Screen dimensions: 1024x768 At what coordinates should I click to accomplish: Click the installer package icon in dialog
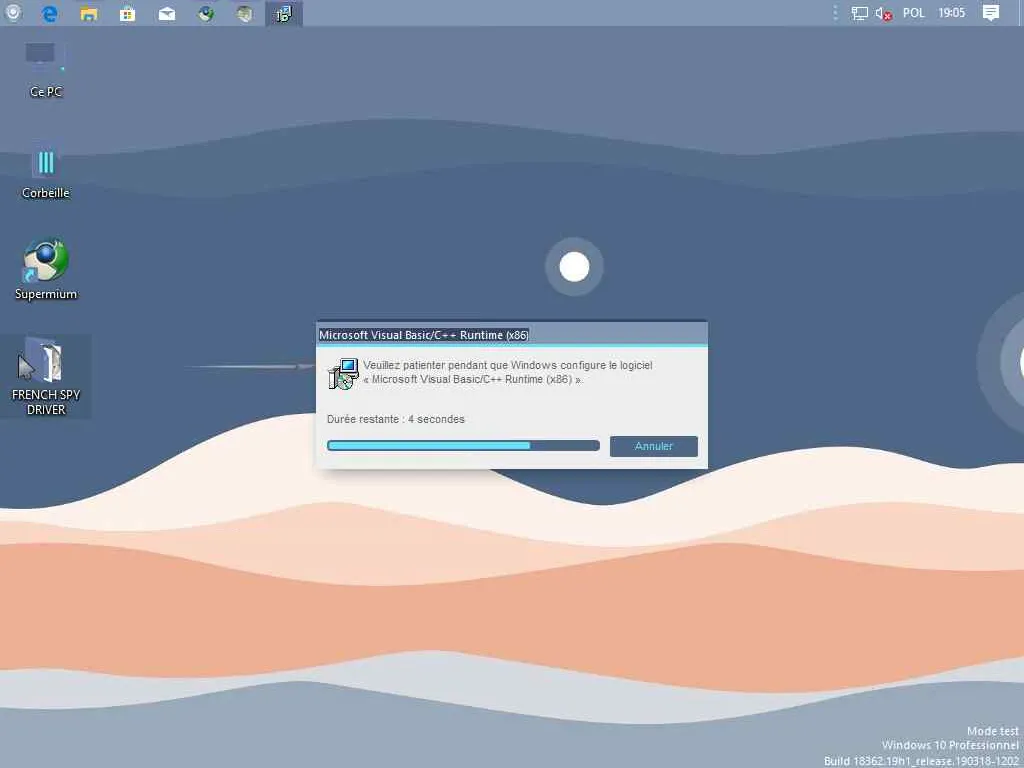pyautogui.click(x=344, y=374)
